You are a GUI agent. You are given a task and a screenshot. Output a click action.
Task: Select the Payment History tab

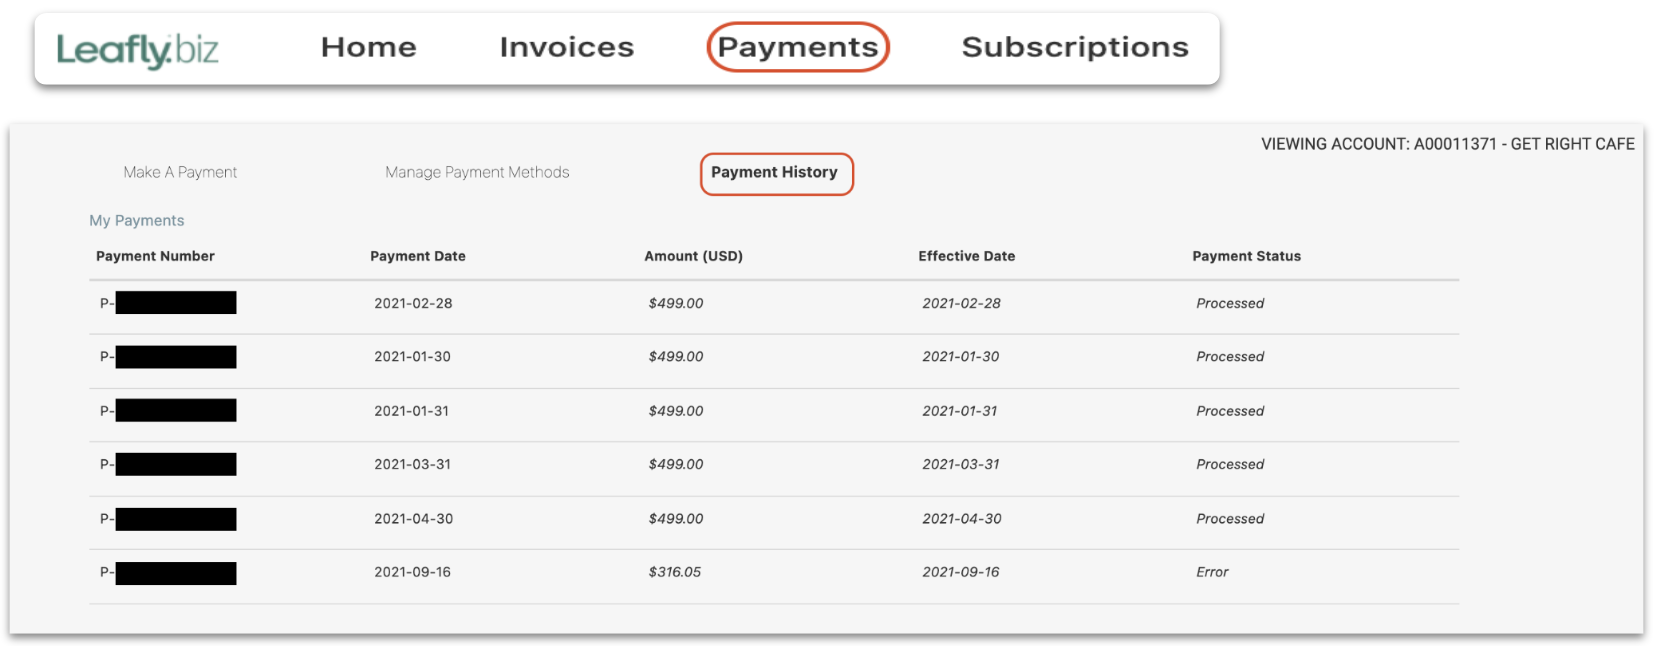point(776,173)
